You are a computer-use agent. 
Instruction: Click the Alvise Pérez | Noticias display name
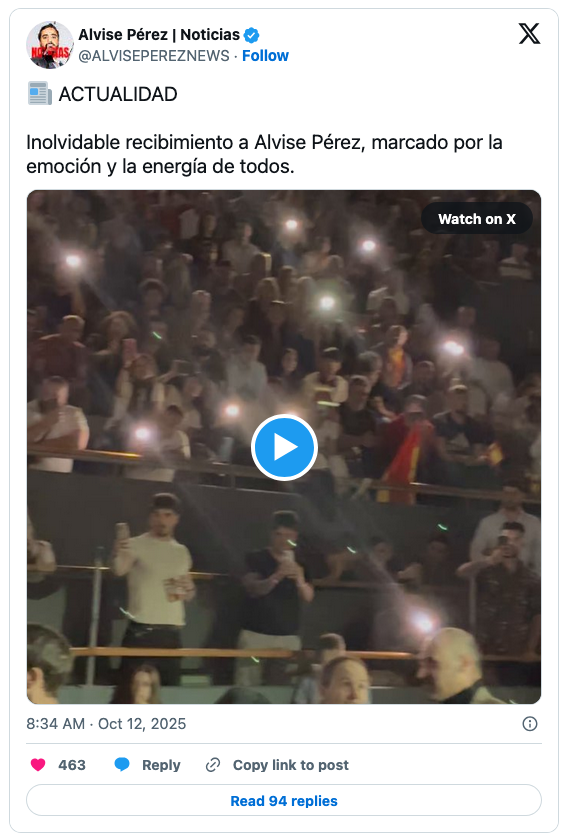[x=159, y=35]
